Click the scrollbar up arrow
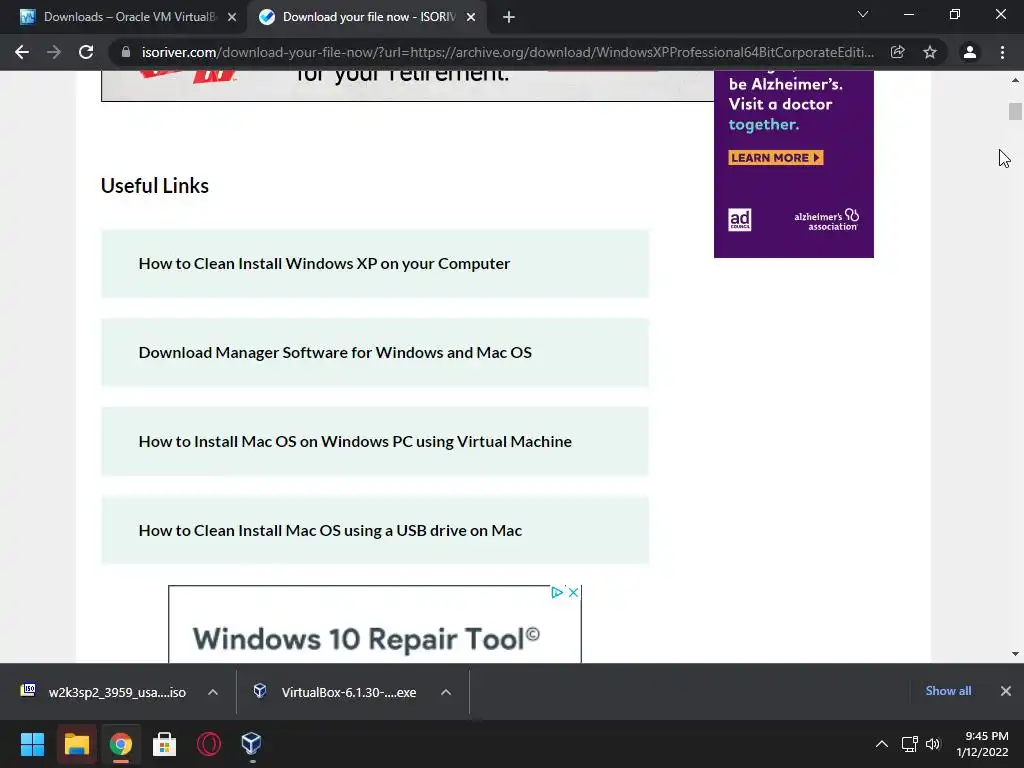Viewport: 1024px width, 768px height. 1015,80
